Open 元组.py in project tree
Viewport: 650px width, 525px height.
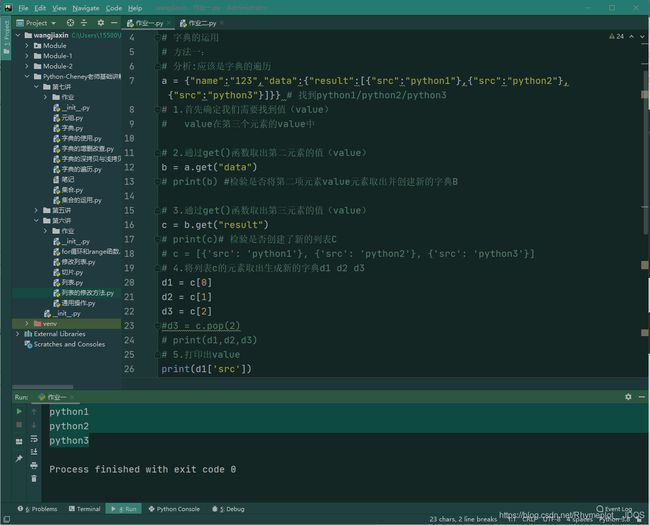[x=68, y=118]
